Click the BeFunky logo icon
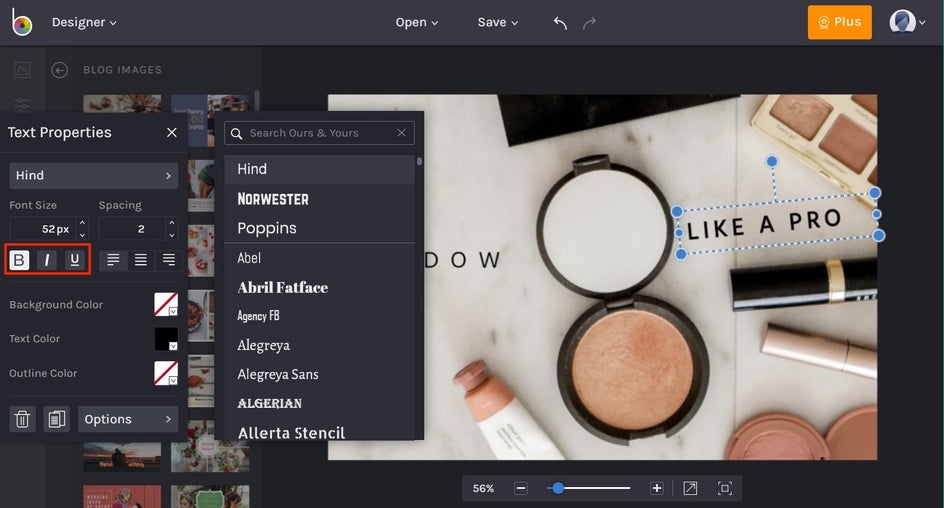944x508 pixels. click(21, 22)
